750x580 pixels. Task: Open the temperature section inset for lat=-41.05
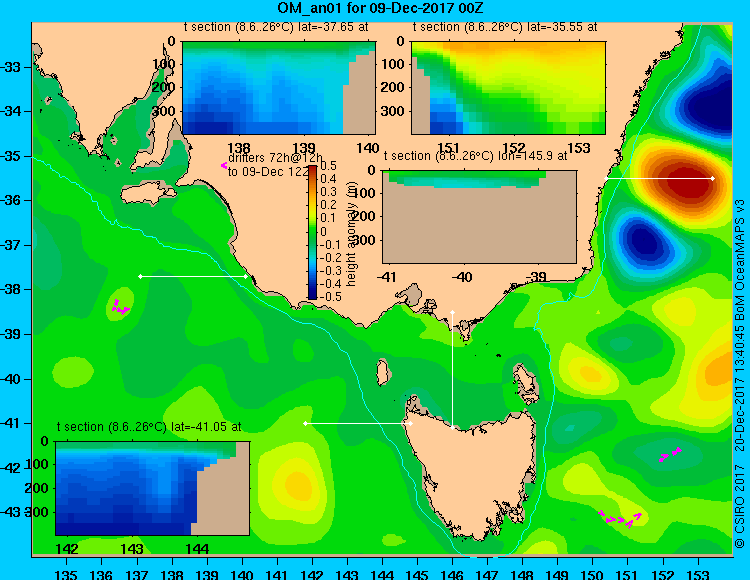(153, 488)
